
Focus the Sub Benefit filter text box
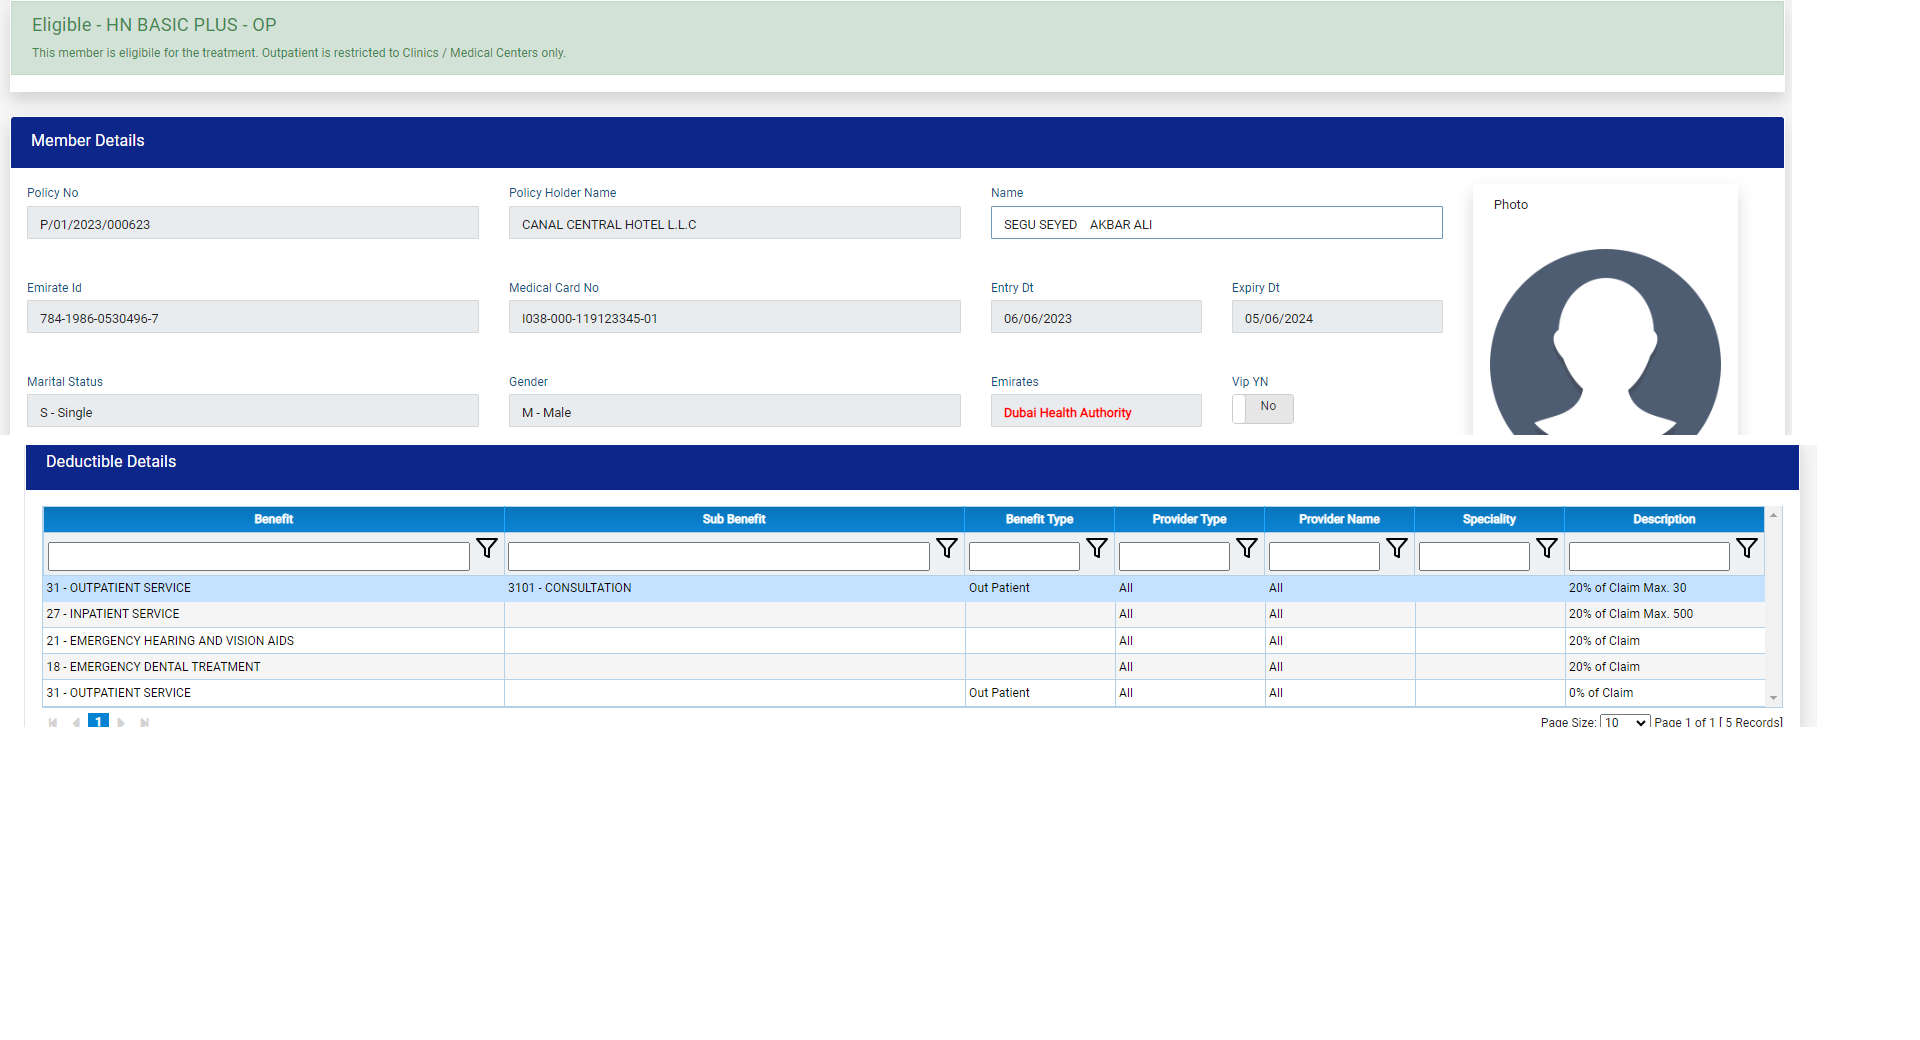point(718,556)
